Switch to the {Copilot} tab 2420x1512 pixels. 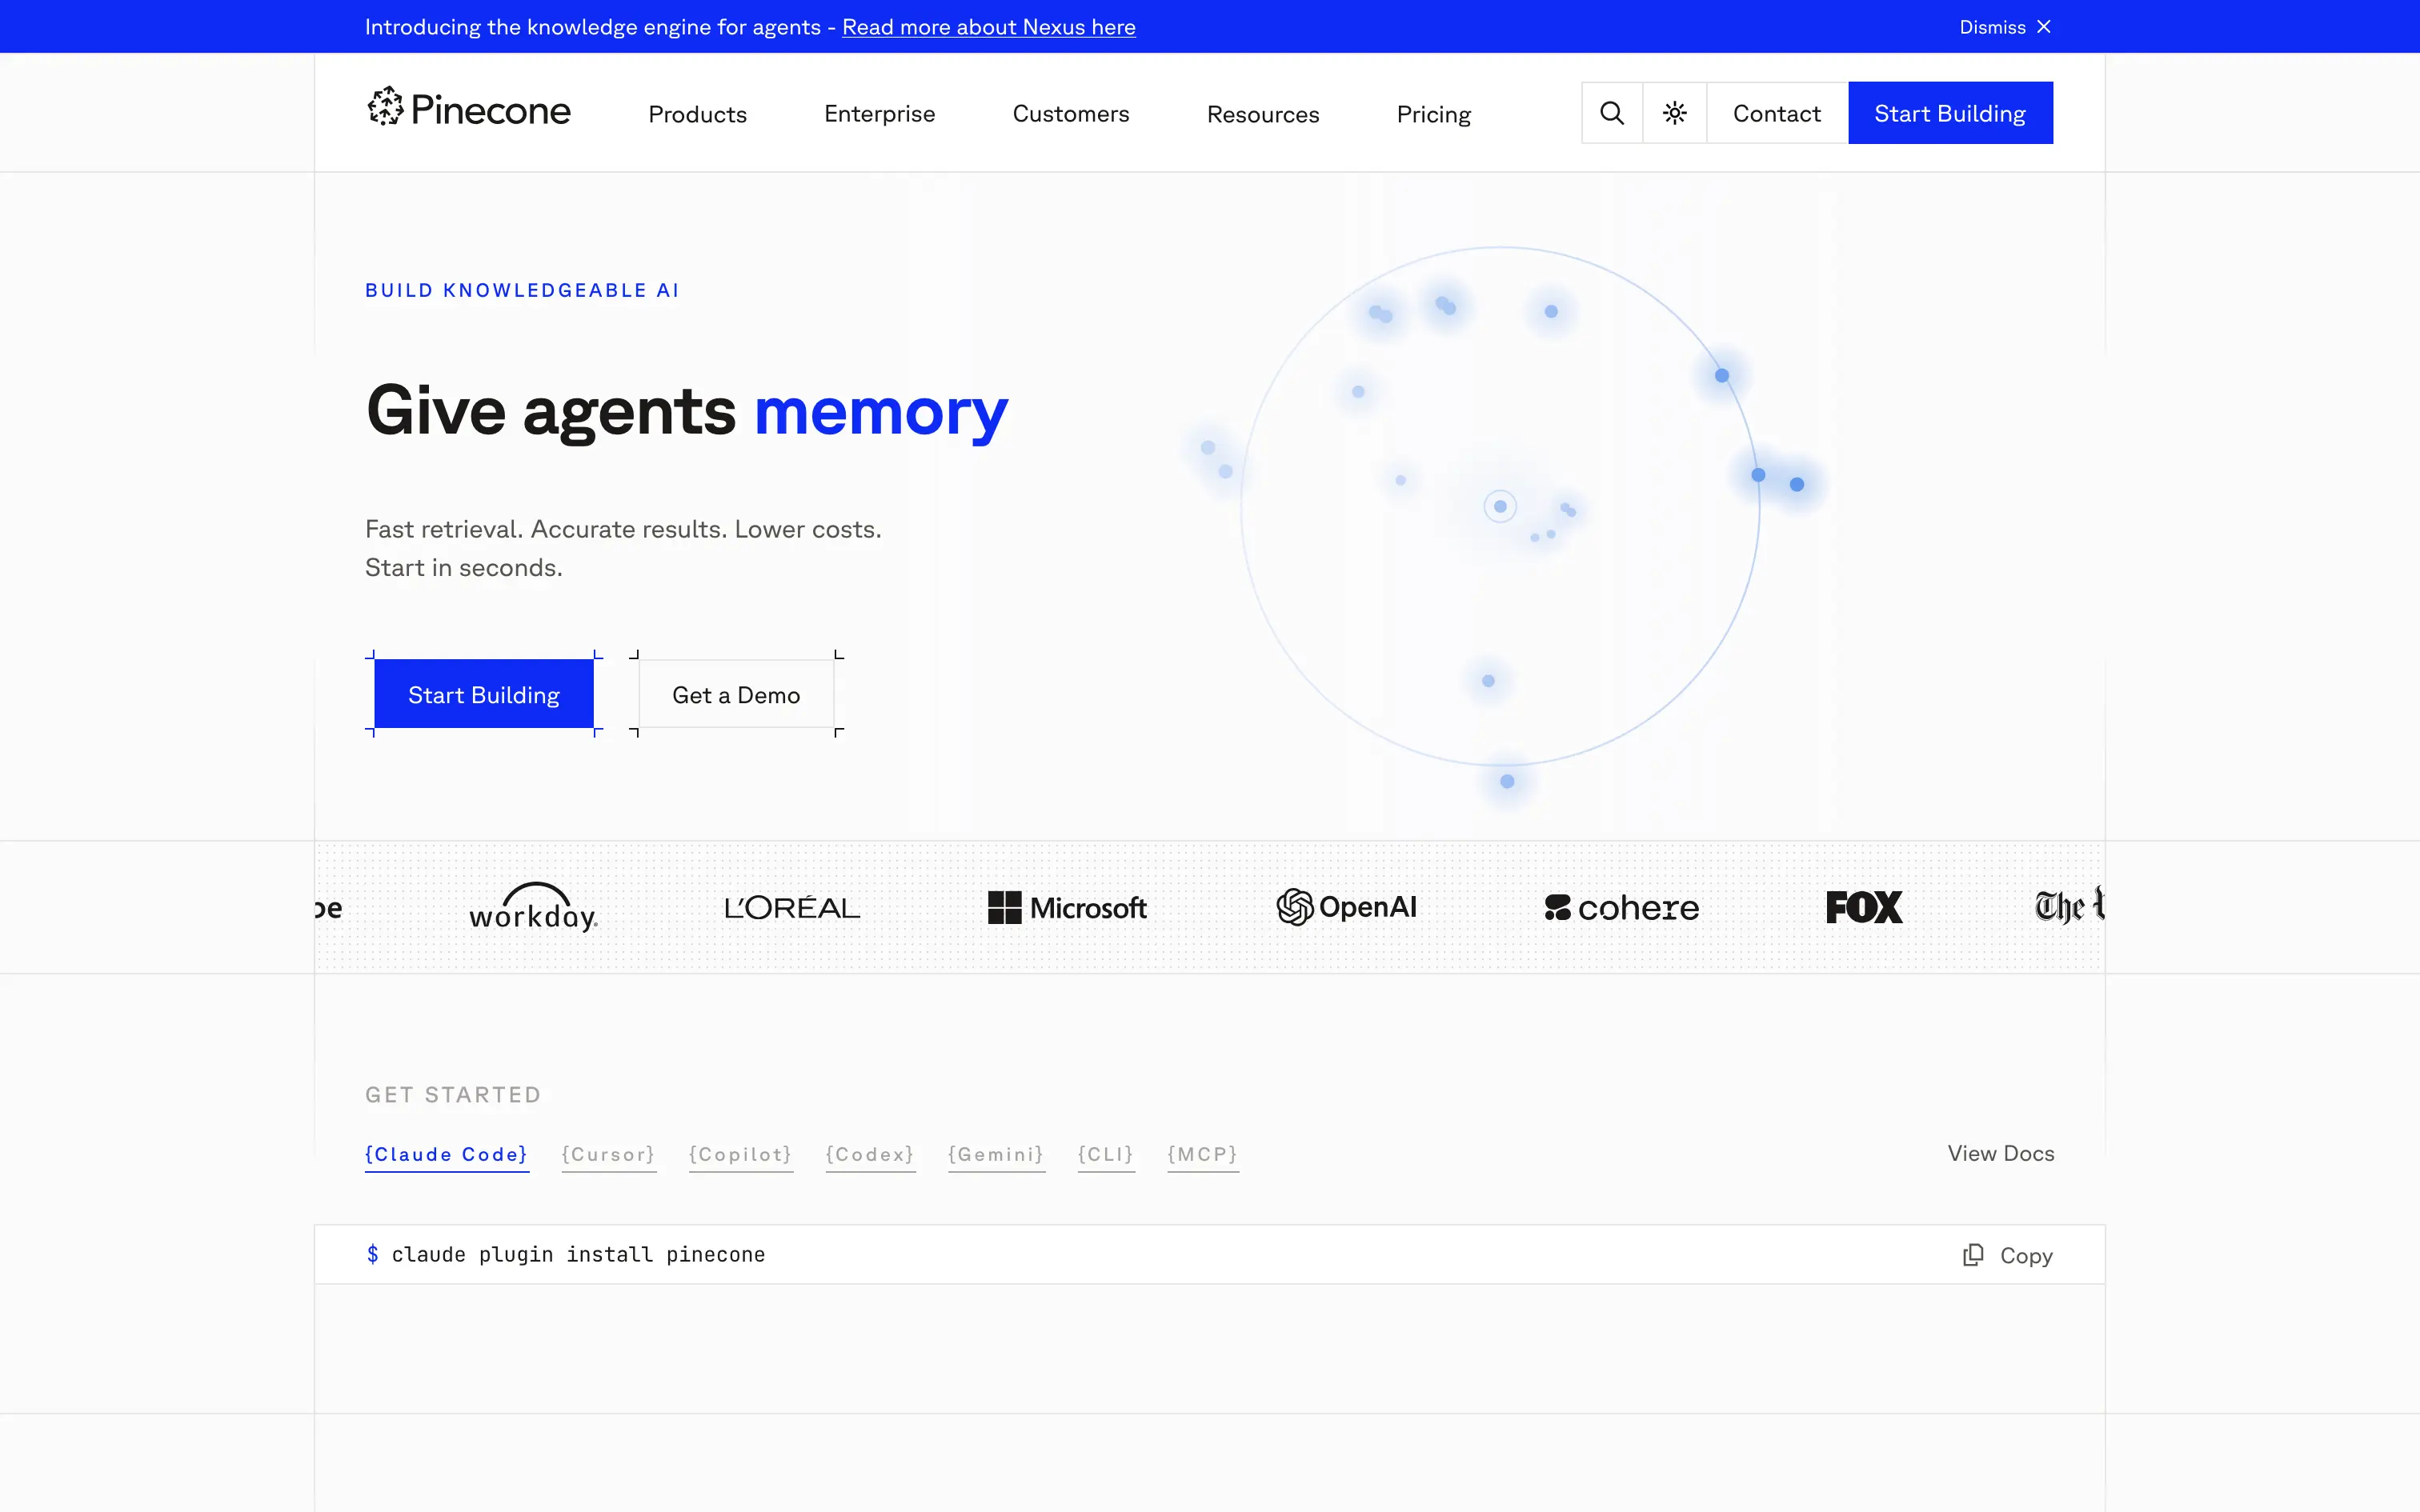(741, 1155)
